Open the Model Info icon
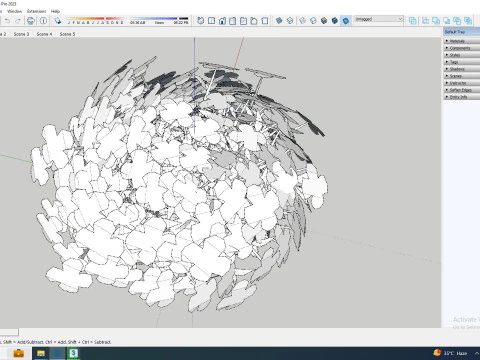This screenshot has height=360, width=480. (43, 21)
